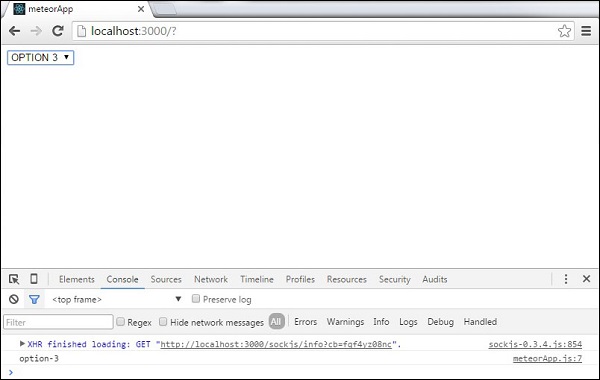Enable Preserve log checkbox
Image resolution: width=600 pixels, height=380 pixels.
(196, 298)
